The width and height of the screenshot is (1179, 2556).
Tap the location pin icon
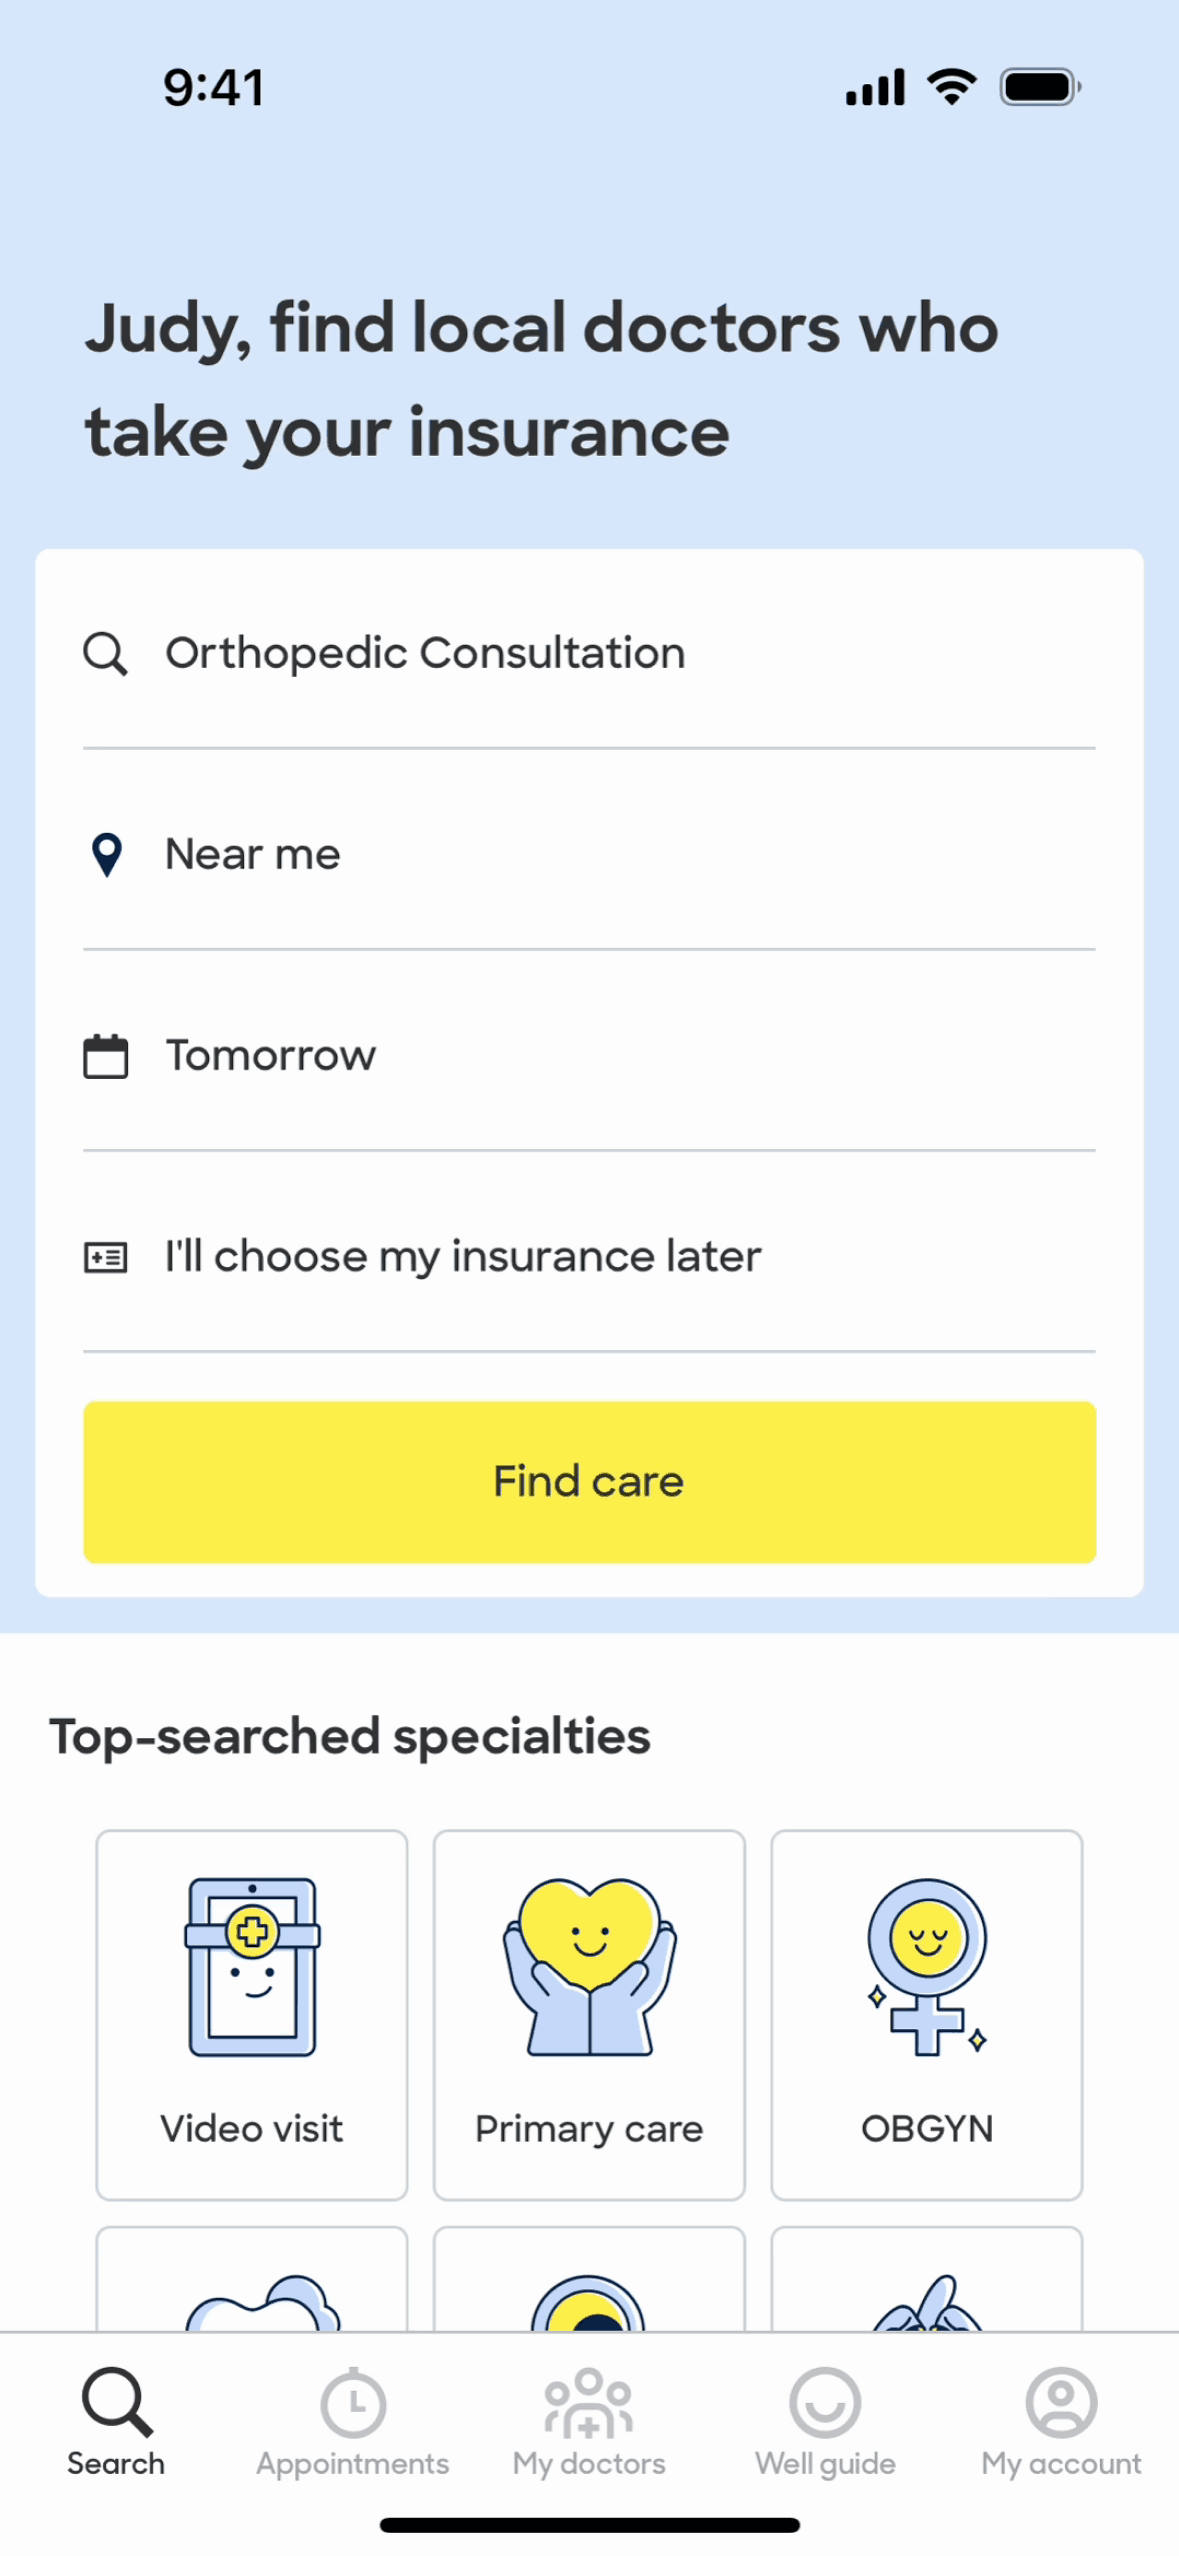tap(106, 855)
